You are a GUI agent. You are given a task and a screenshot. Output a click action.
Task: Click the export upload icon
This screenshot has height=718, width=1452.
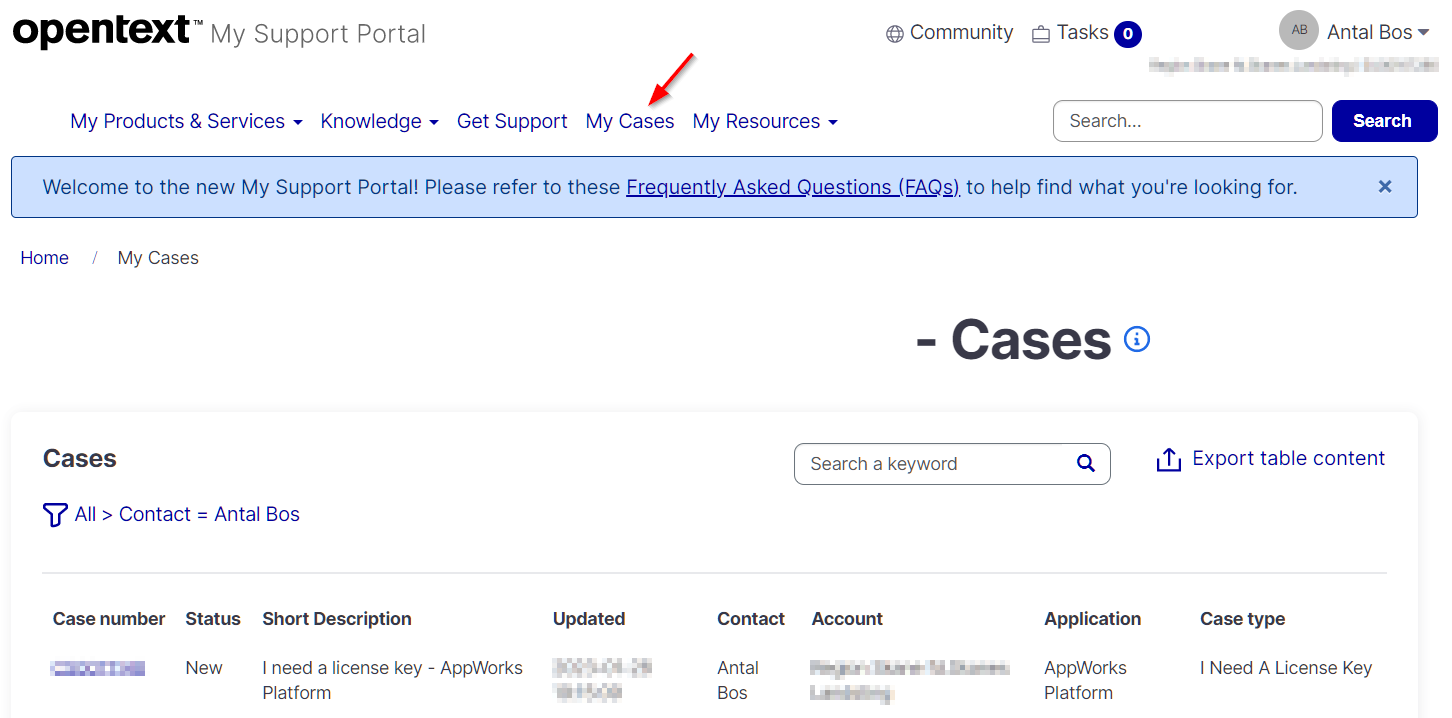pyautogui.click(x=1168, y=460)
